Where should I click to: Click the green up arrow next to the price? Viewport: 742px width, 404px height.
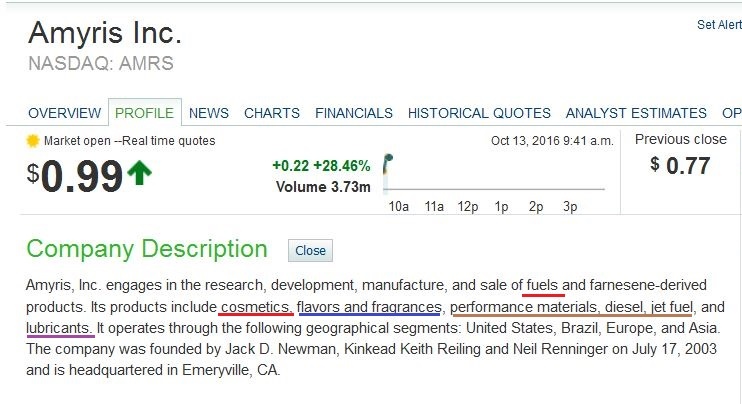[140, 175]
